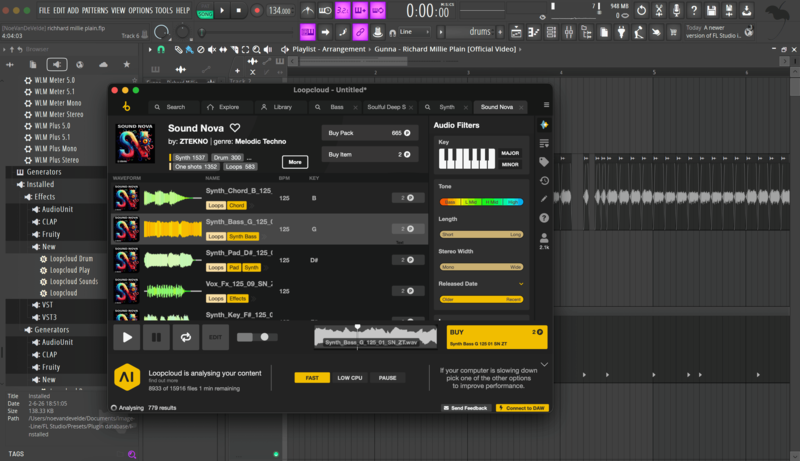Open the PATTERNS menu
This screenshot has width=800, height=461.
tap(95, 10)
